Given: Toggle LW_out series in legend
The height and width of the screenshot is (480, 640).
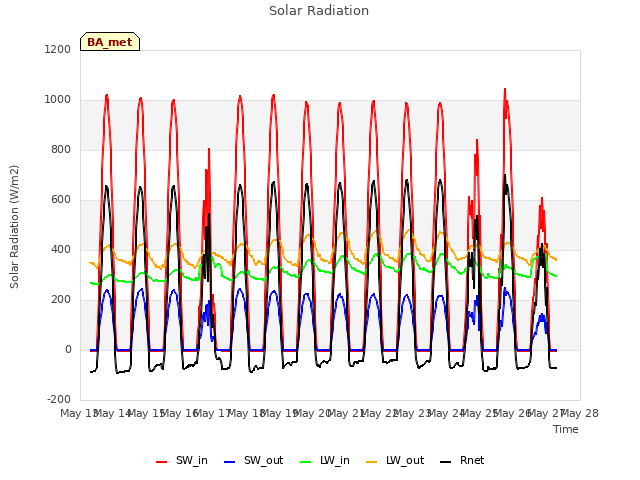Looking at the screenshot, I should (x=395, y=461).
